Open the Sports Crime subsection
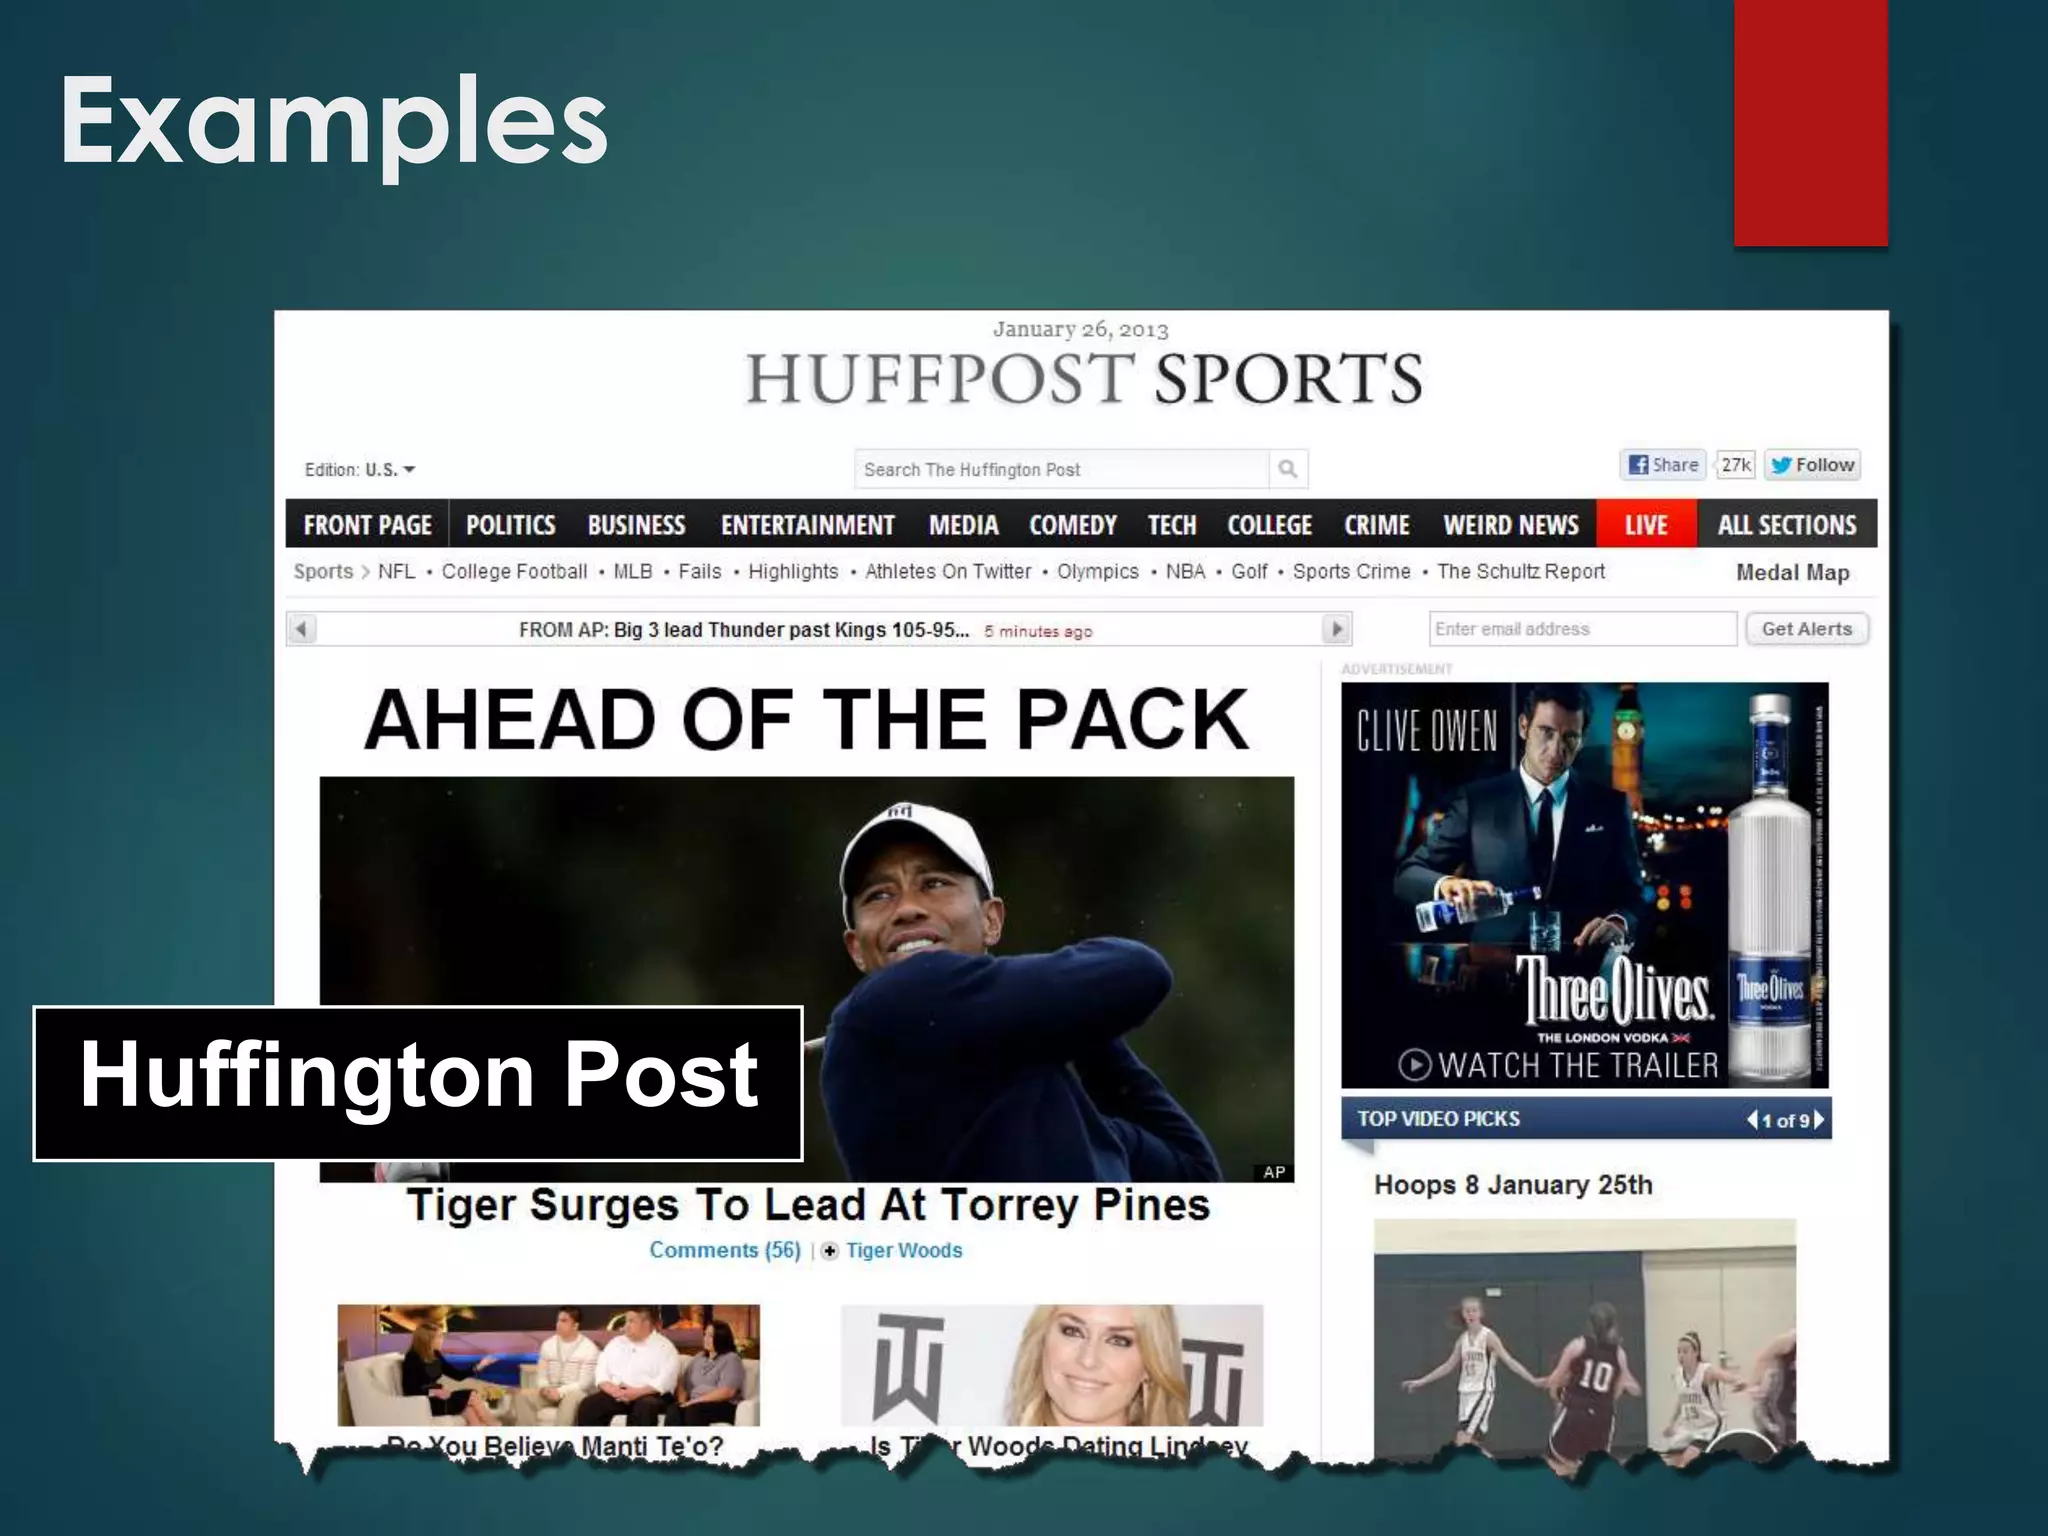The width and height of the screenshot is (2048, 1536). pos(1351,572)
